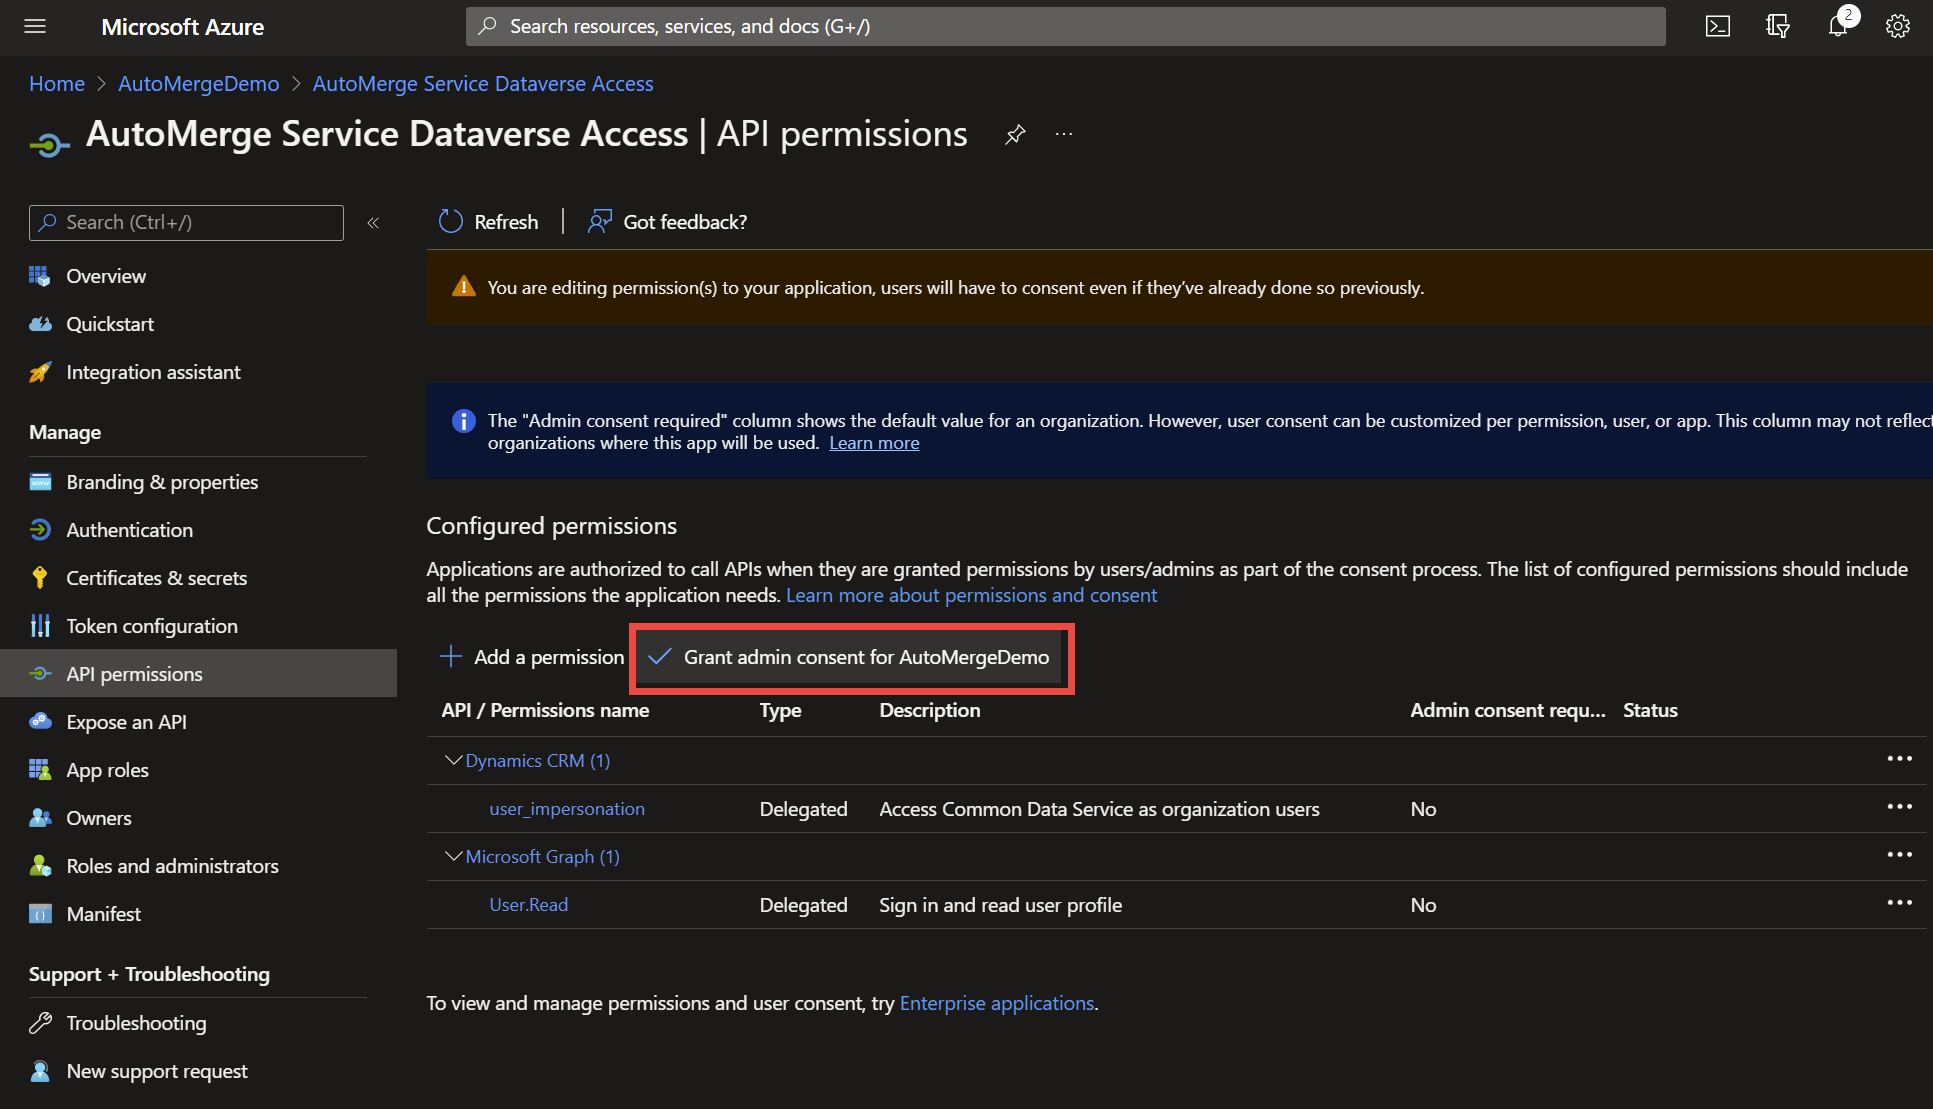This screenshot has width=1933, height=1109.
Task: Click the Description column header
Action: [929, 710]
